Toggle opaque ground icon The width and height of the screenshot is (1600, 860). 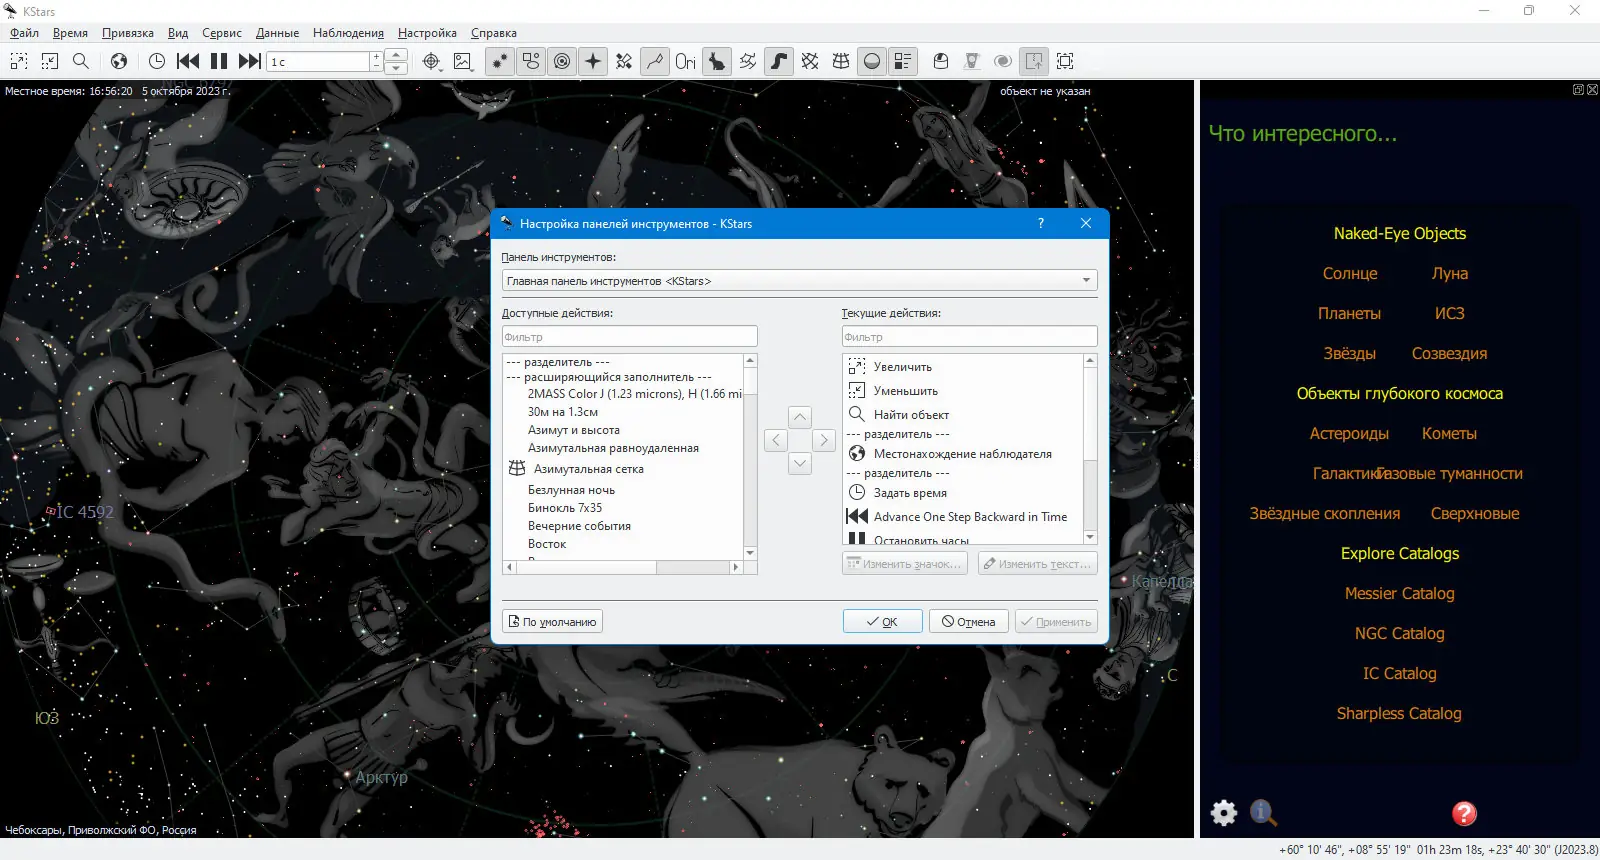[872, 61]
